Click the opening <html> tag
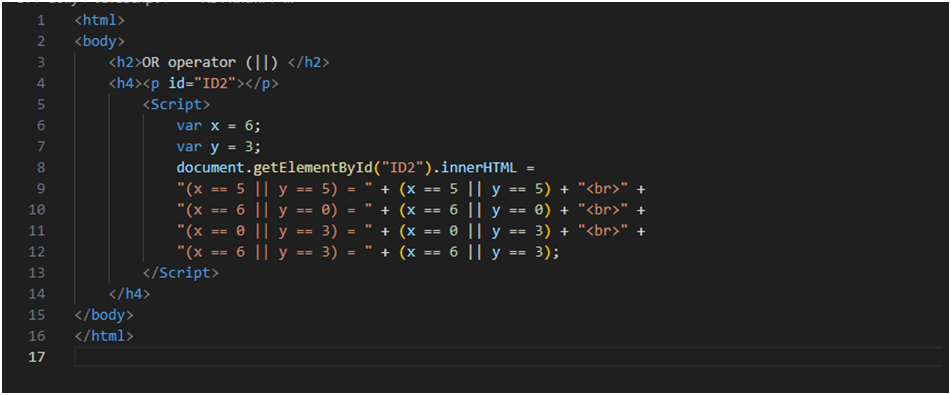Image resolution: width=951 pixels, height=395 pixels. (x=99, y=20)
